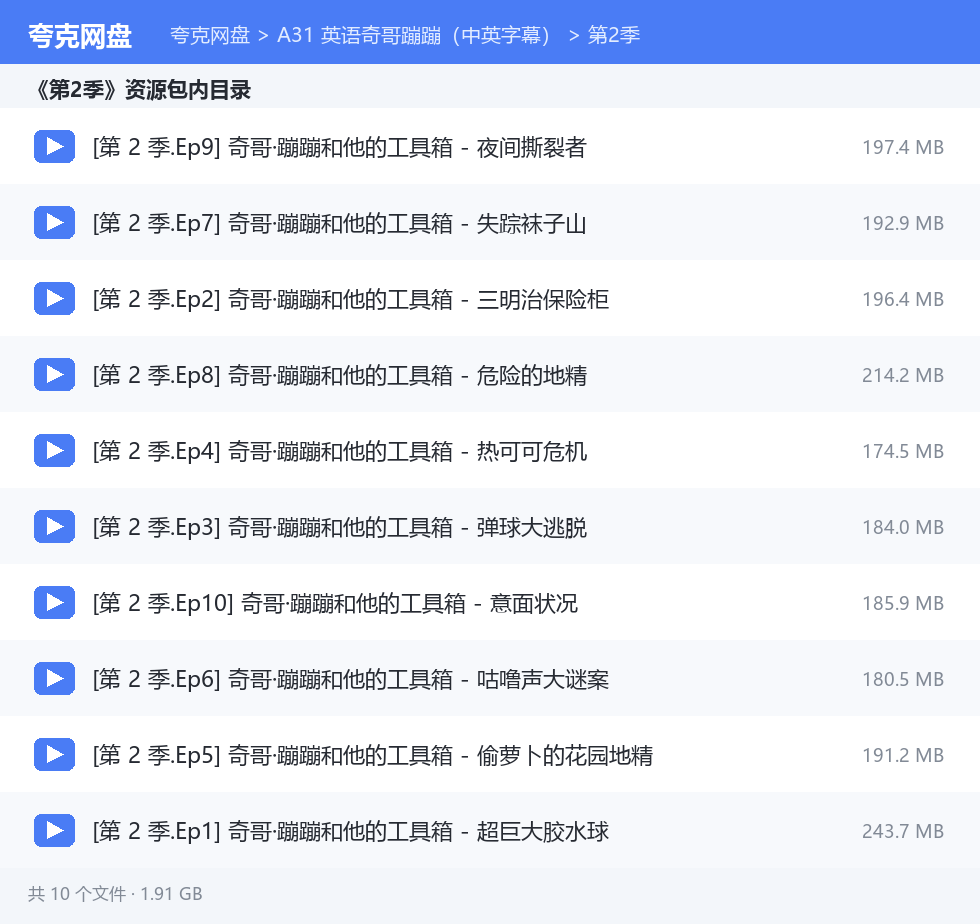Open file name Ep5 偷萝卜的花园地精

click(x=372, y=756)
